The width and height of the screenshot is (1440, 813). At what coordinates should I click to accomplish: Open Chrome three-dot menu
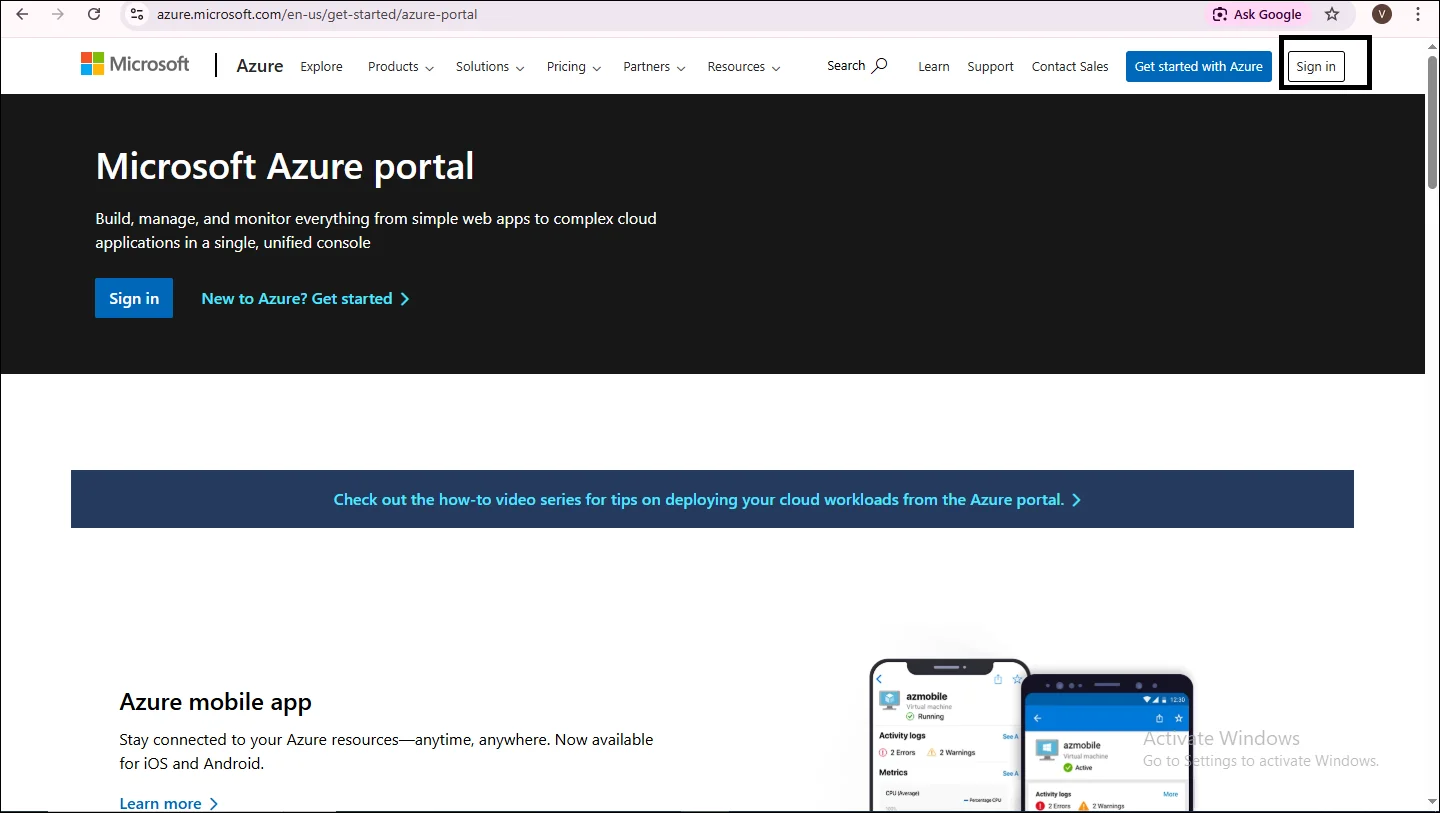click(1418, 14)
